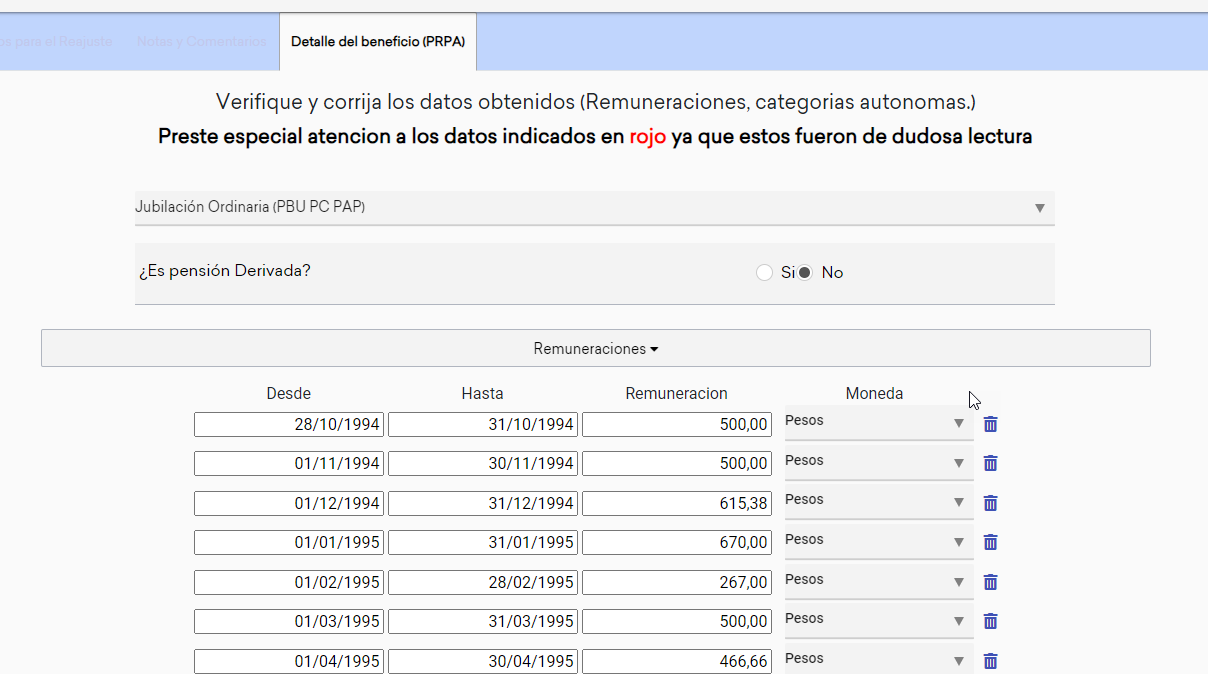Screen dimensions: 1208x674
Task: Edit the Desde field 01/12/1994
Action: pos(289,503)
